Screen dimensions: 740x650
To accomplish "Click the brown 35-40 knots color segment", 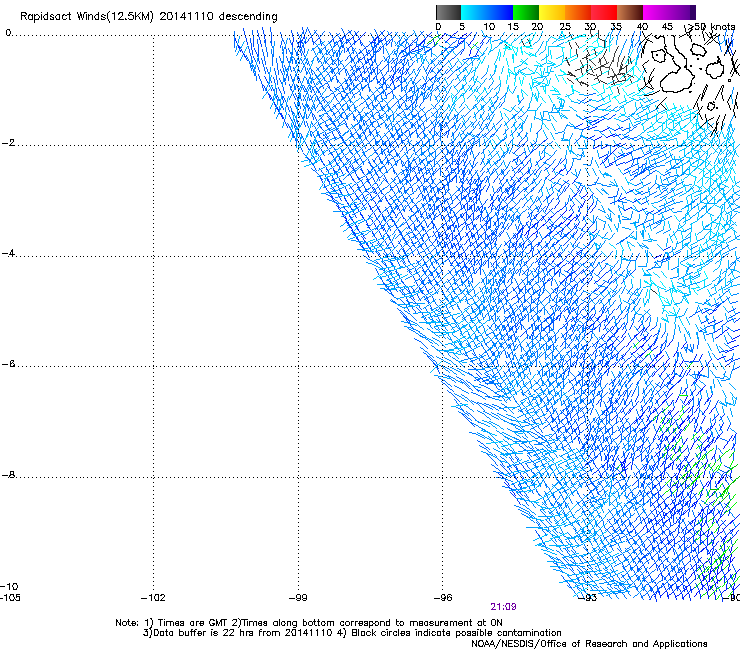I will (630, 12).
